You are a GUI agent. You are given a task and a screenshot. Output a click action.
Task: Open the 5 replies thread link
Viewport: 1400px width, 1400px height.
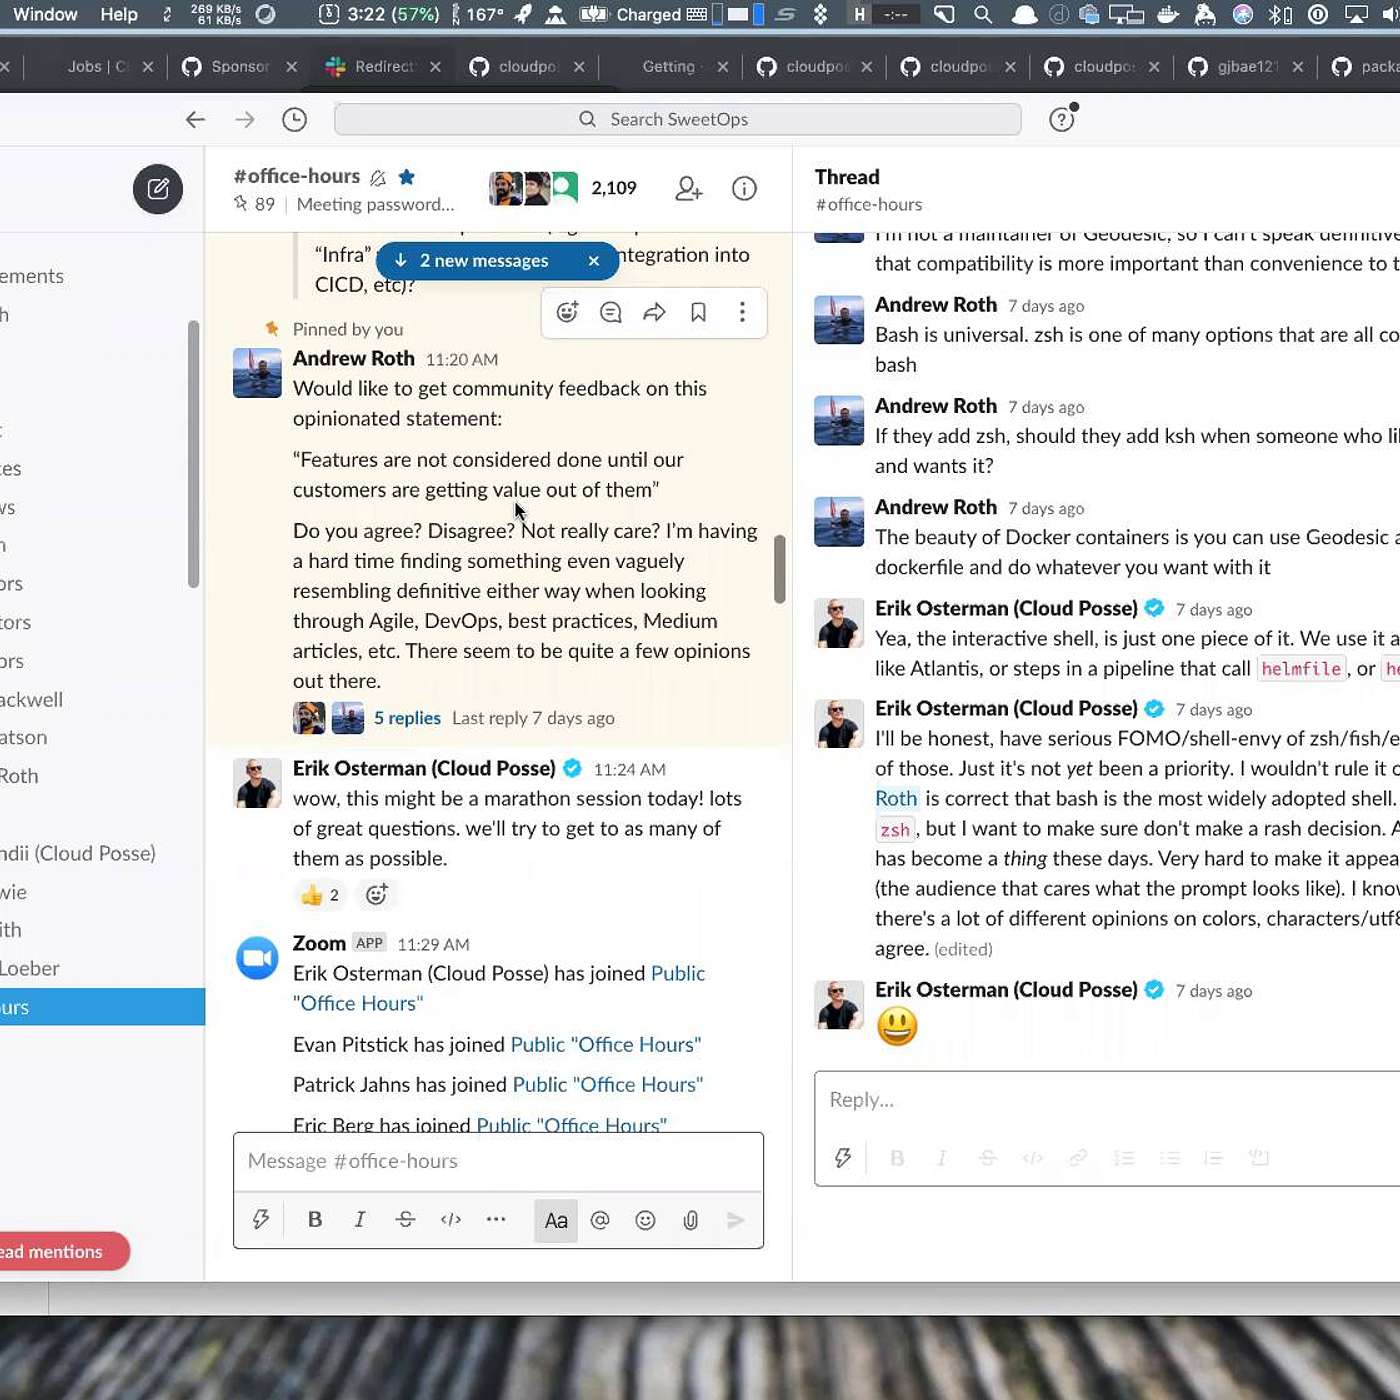pyautogui.click(x=407, y=718)
